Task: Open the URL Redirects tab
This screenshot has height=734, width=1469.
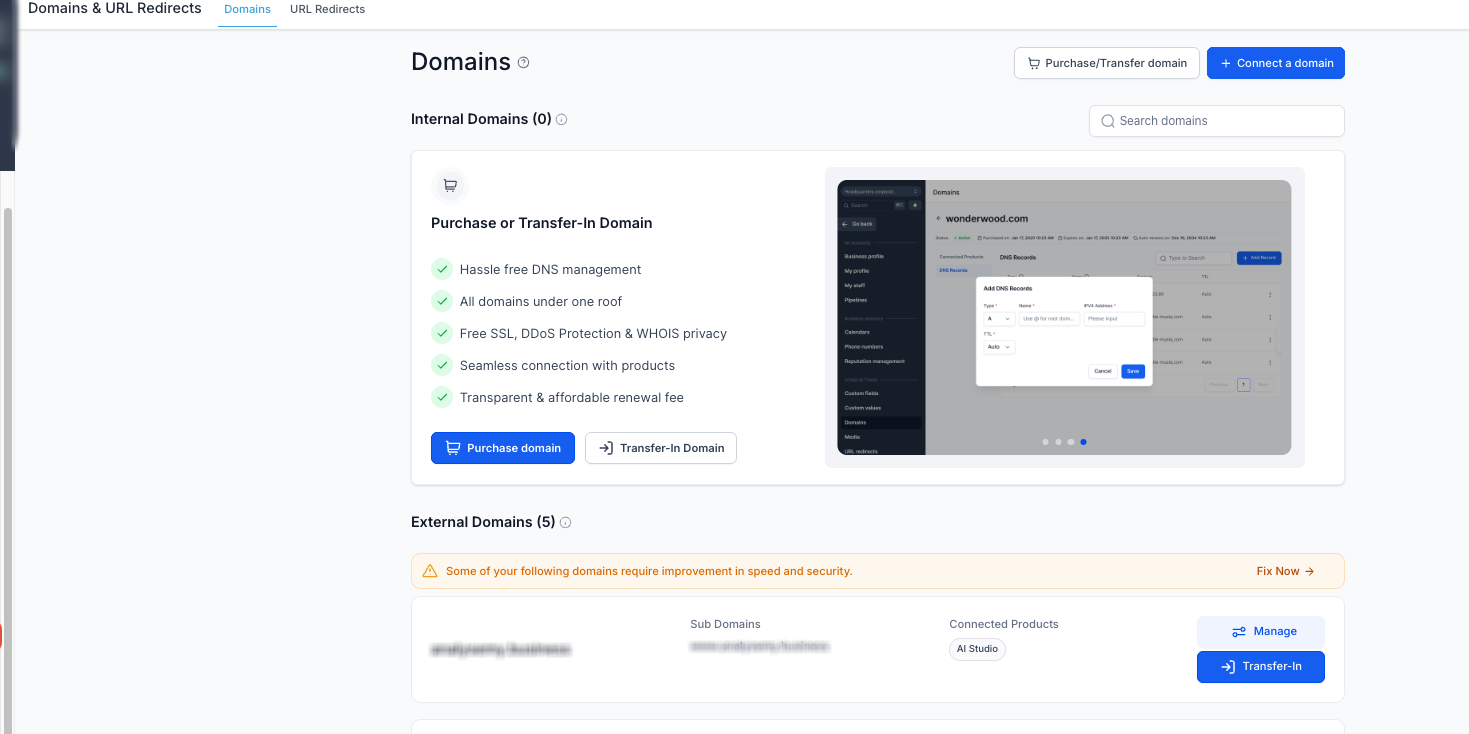Action: coord(327,9)
